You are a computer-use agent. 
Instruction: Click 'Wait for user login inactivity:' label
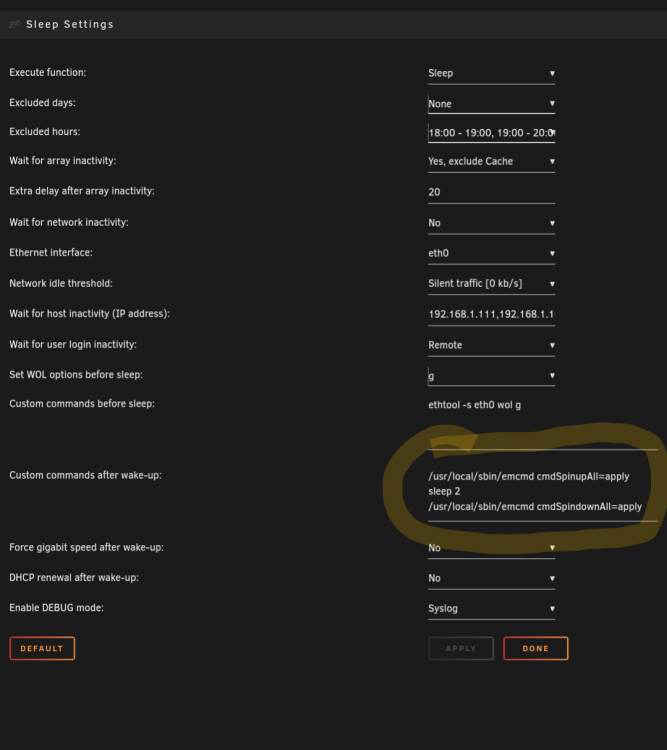73,345
